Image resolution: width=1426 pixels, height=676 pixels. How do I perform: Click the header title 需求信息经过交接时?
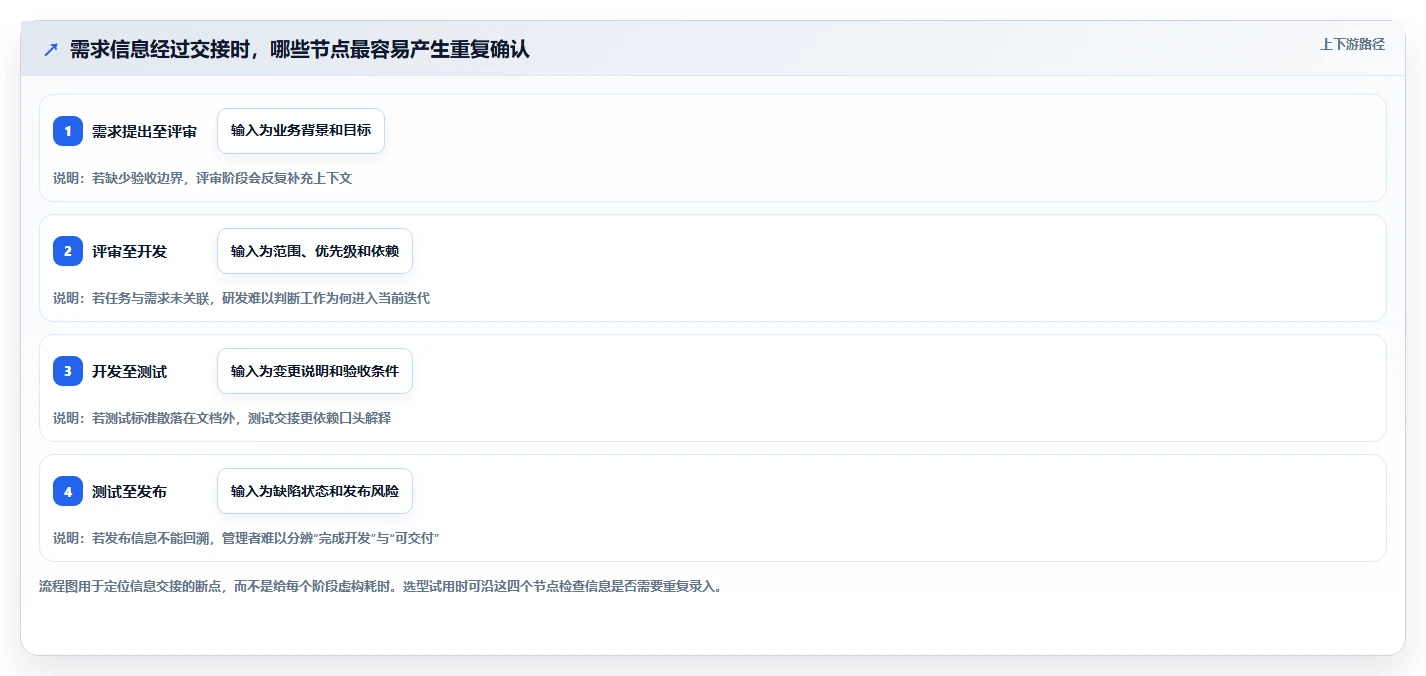tap(299, 50)
